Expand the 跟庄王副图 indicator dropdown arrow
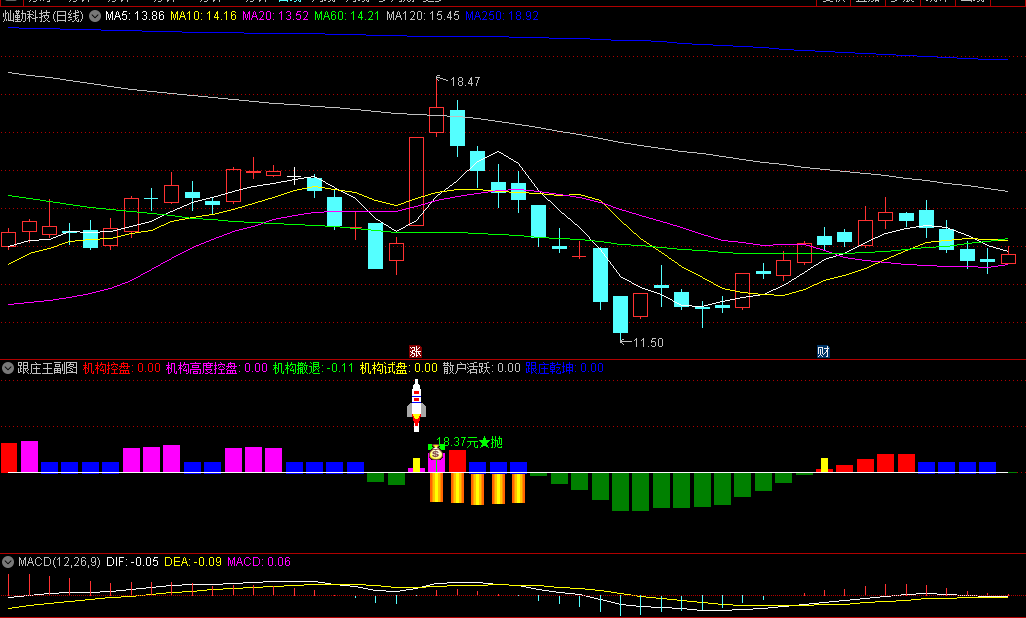The height and width of the screenshot is (618, 1026). 8,368
